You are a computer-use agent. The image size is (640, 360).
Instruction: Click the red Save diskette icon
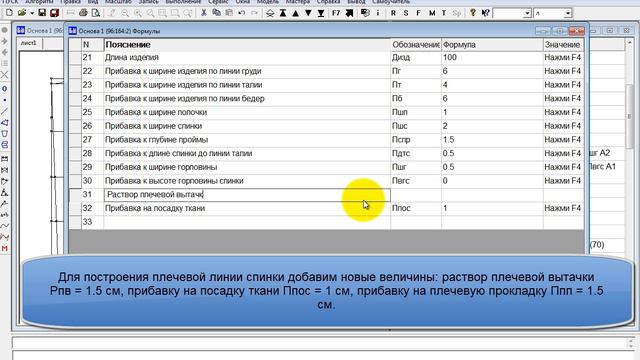click(54, 13)
